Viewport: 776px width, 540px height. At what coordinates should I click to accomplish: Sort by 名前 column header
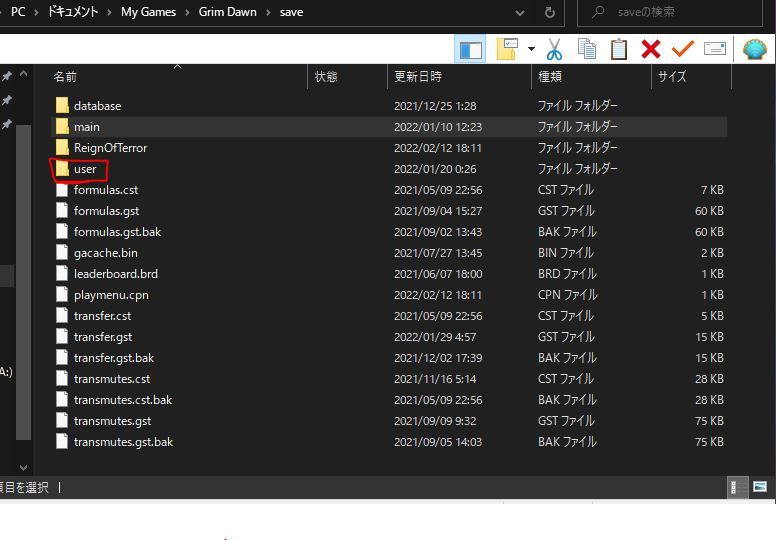tap(65, 77)
